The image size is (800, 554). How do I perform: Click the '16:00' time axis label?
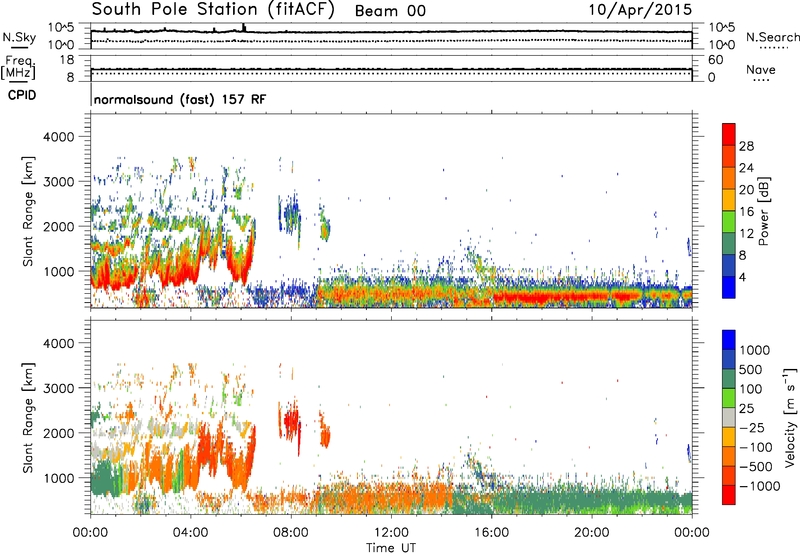(491, 533)
